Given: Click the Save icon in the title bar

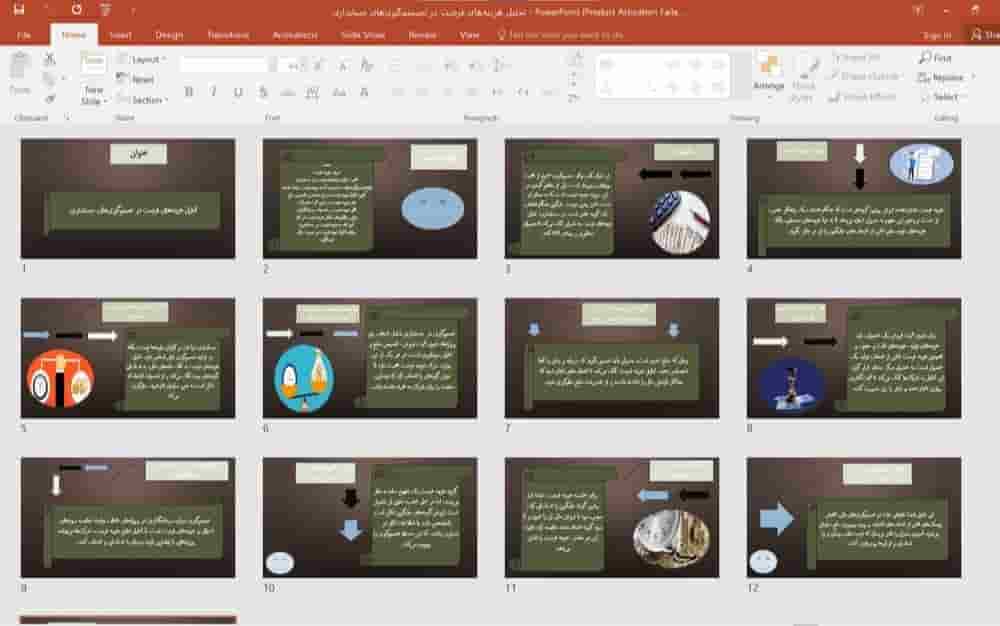Looking at the screenshot, I should [18, 10].
